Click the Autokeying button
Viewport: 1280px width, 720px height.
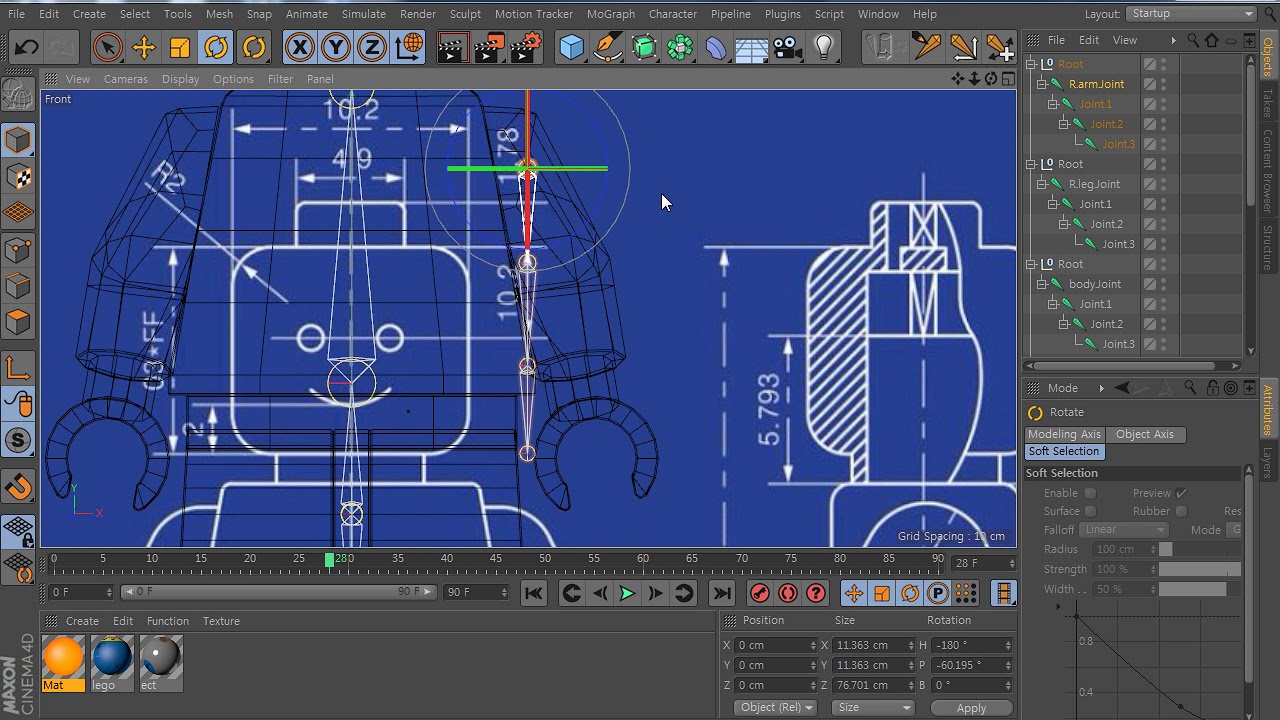point(788,593)
